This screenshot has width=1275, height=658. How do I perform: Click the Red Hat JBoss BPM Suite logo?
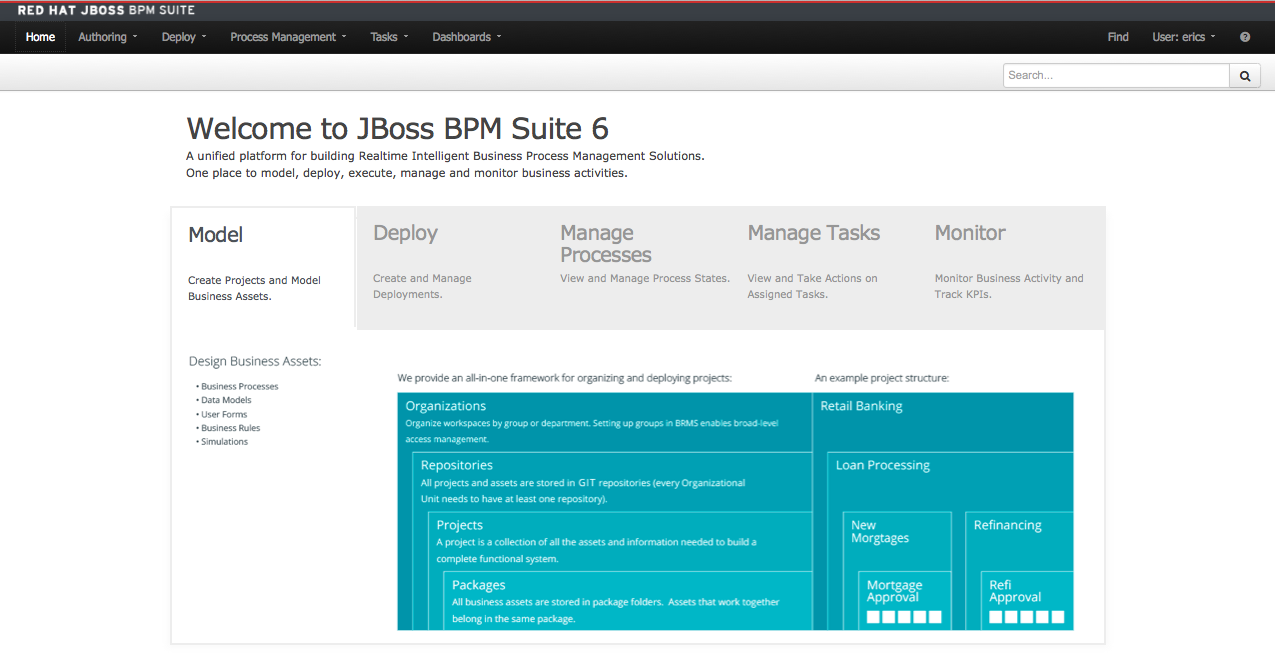[106, 10]
